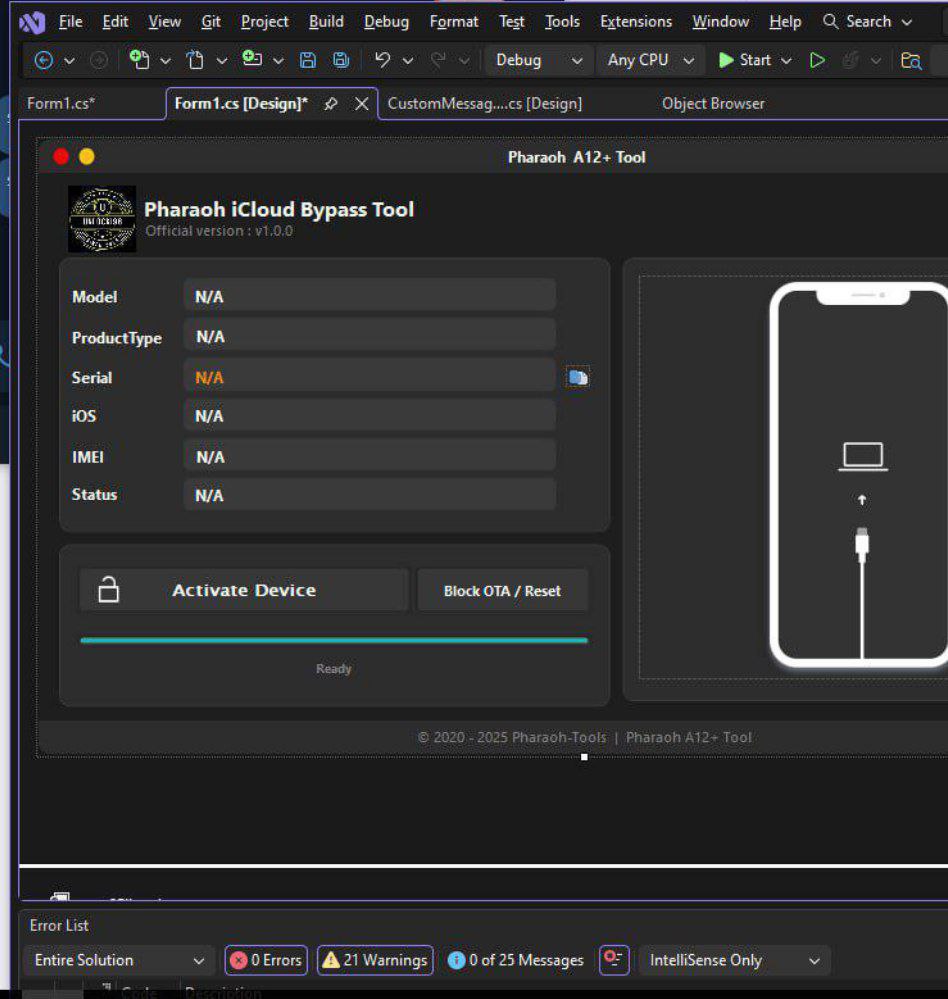Toggle the 21 Warnings filter
The height and width of the screenshot is (999, 948).
coord(375,960)
